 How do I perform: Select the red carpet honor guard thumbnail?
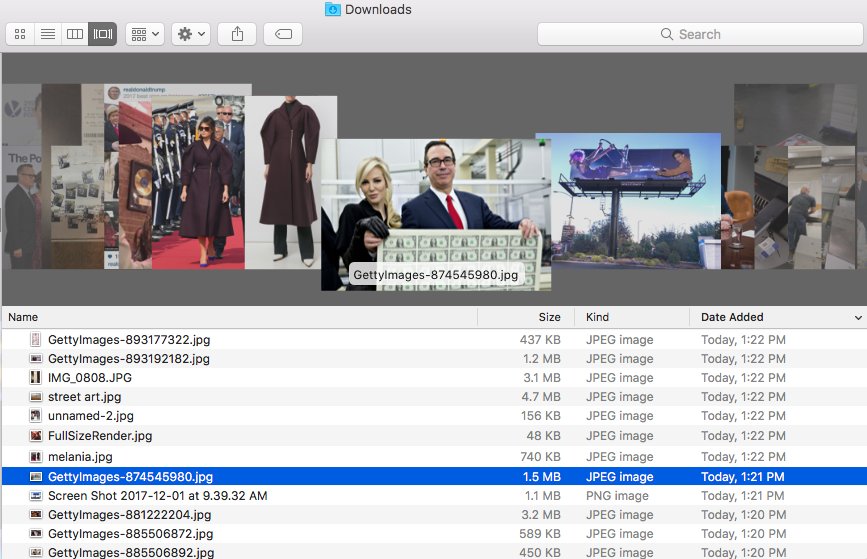pyautogui.click(x=198, y=182)
